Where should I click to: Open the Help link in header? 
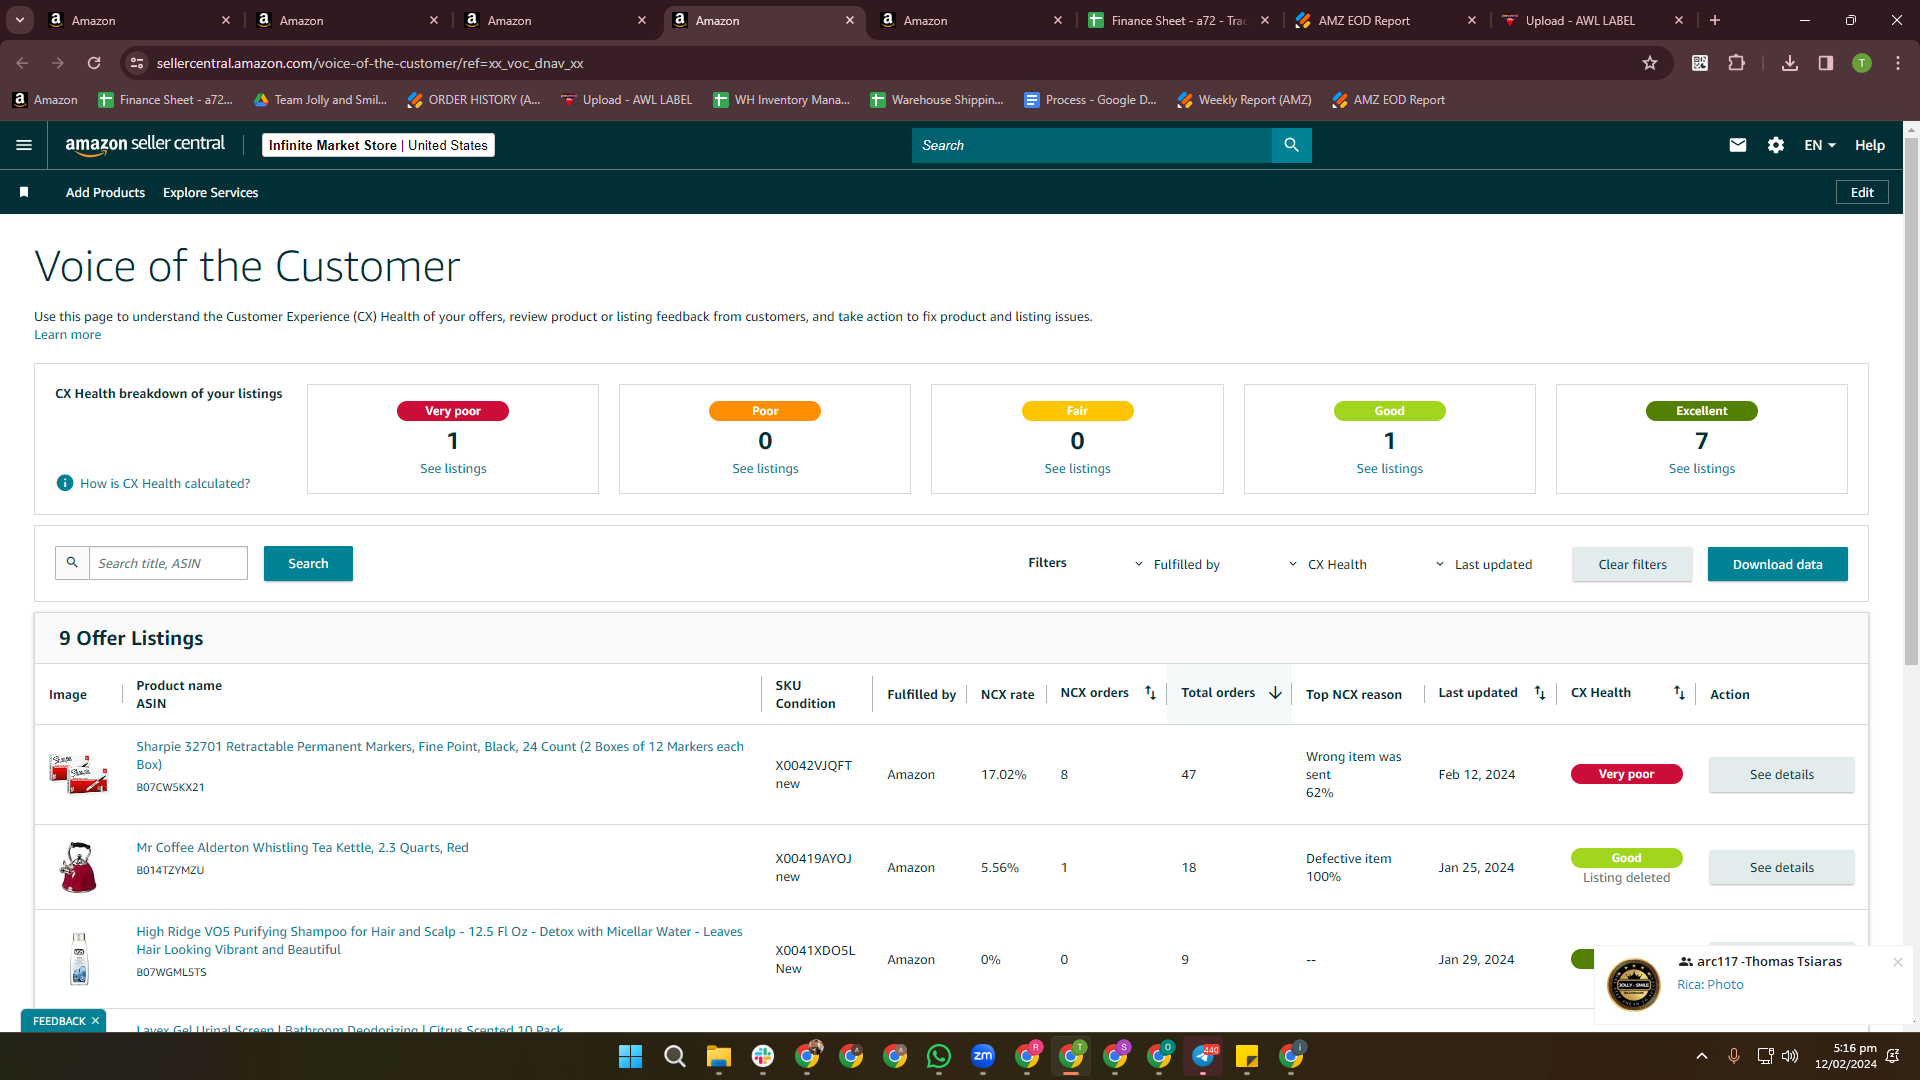click(x=1870, y=145)
